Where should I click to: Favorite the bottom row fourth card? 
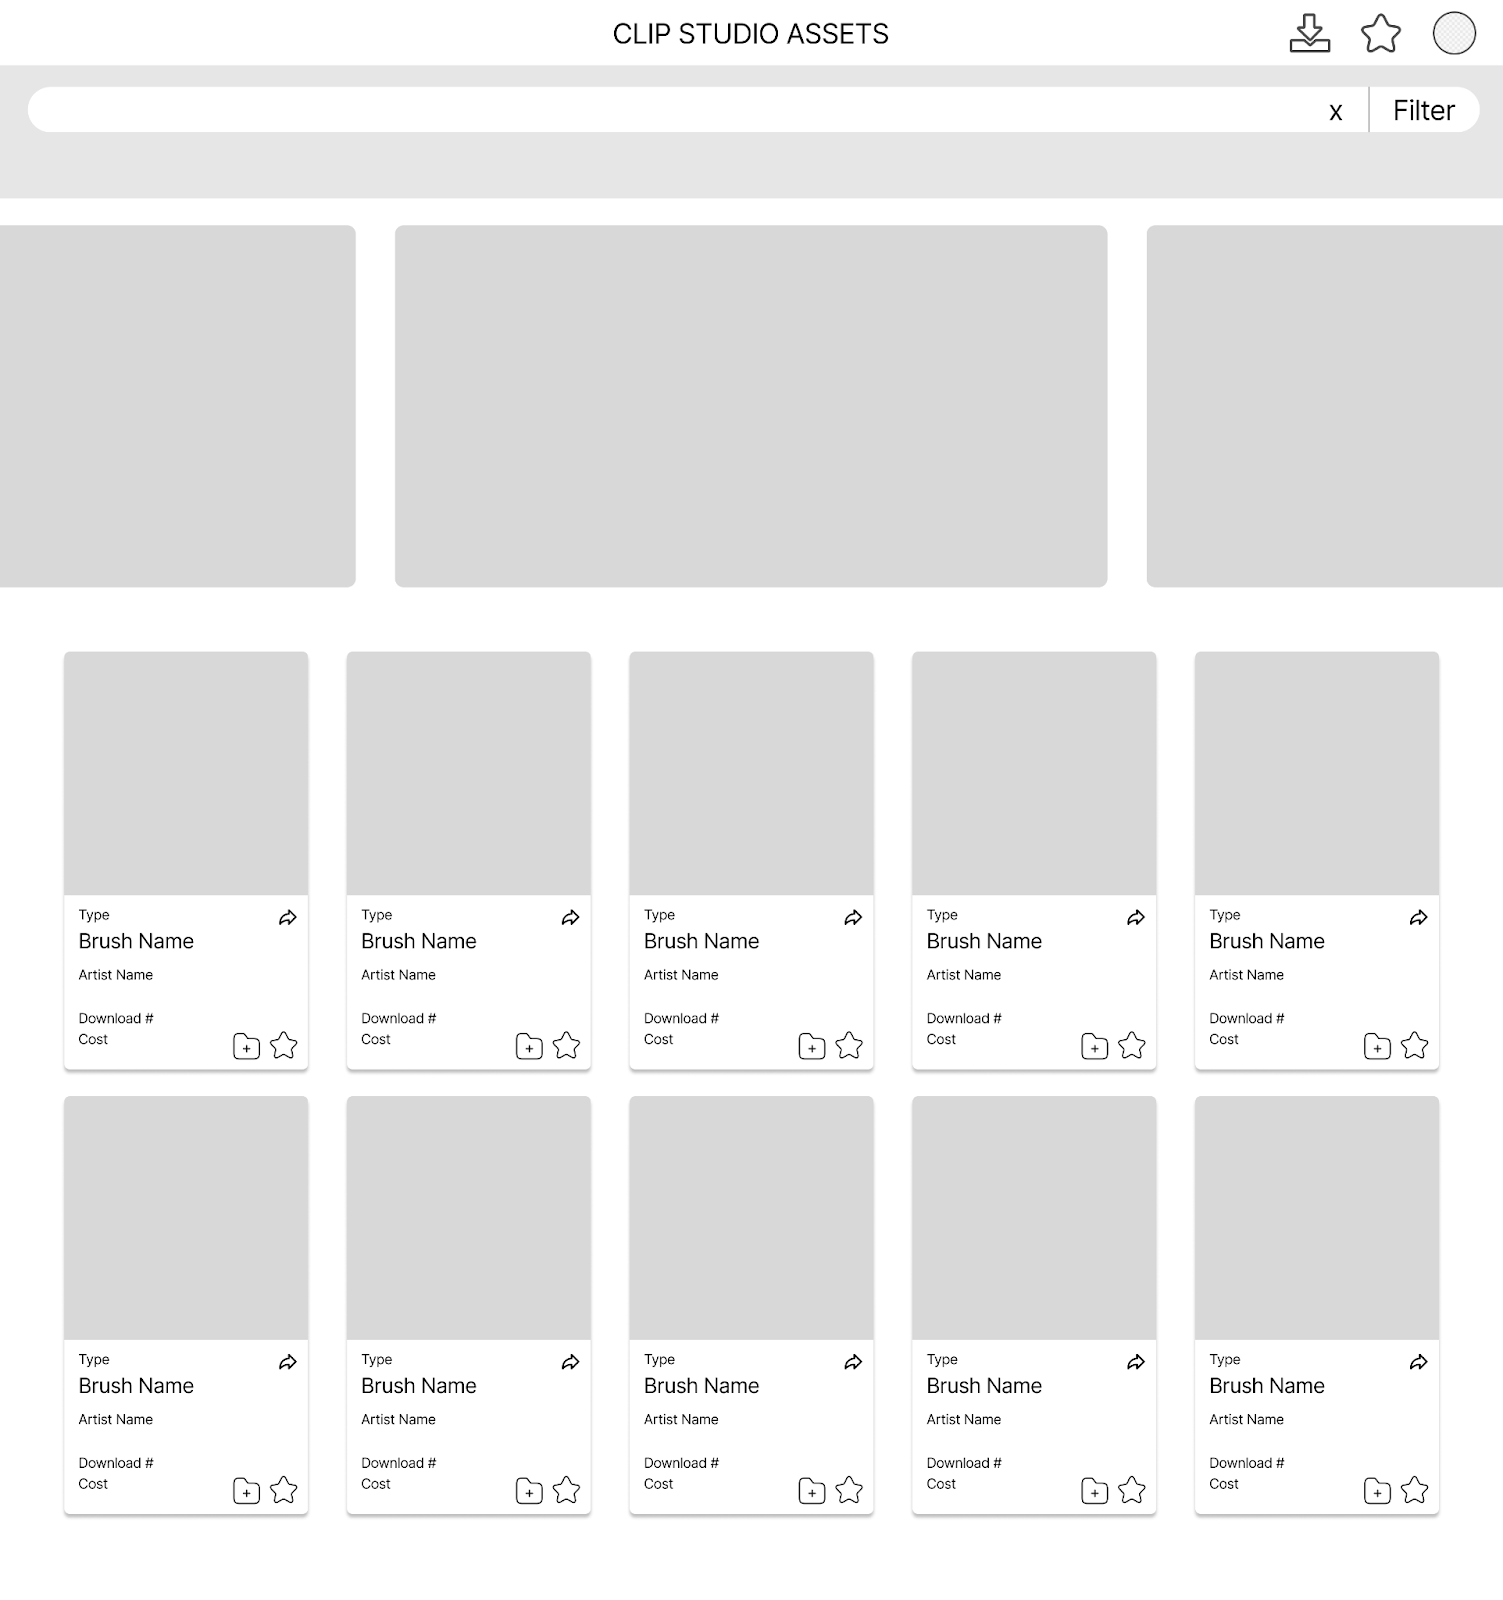click(1132, 1490)
